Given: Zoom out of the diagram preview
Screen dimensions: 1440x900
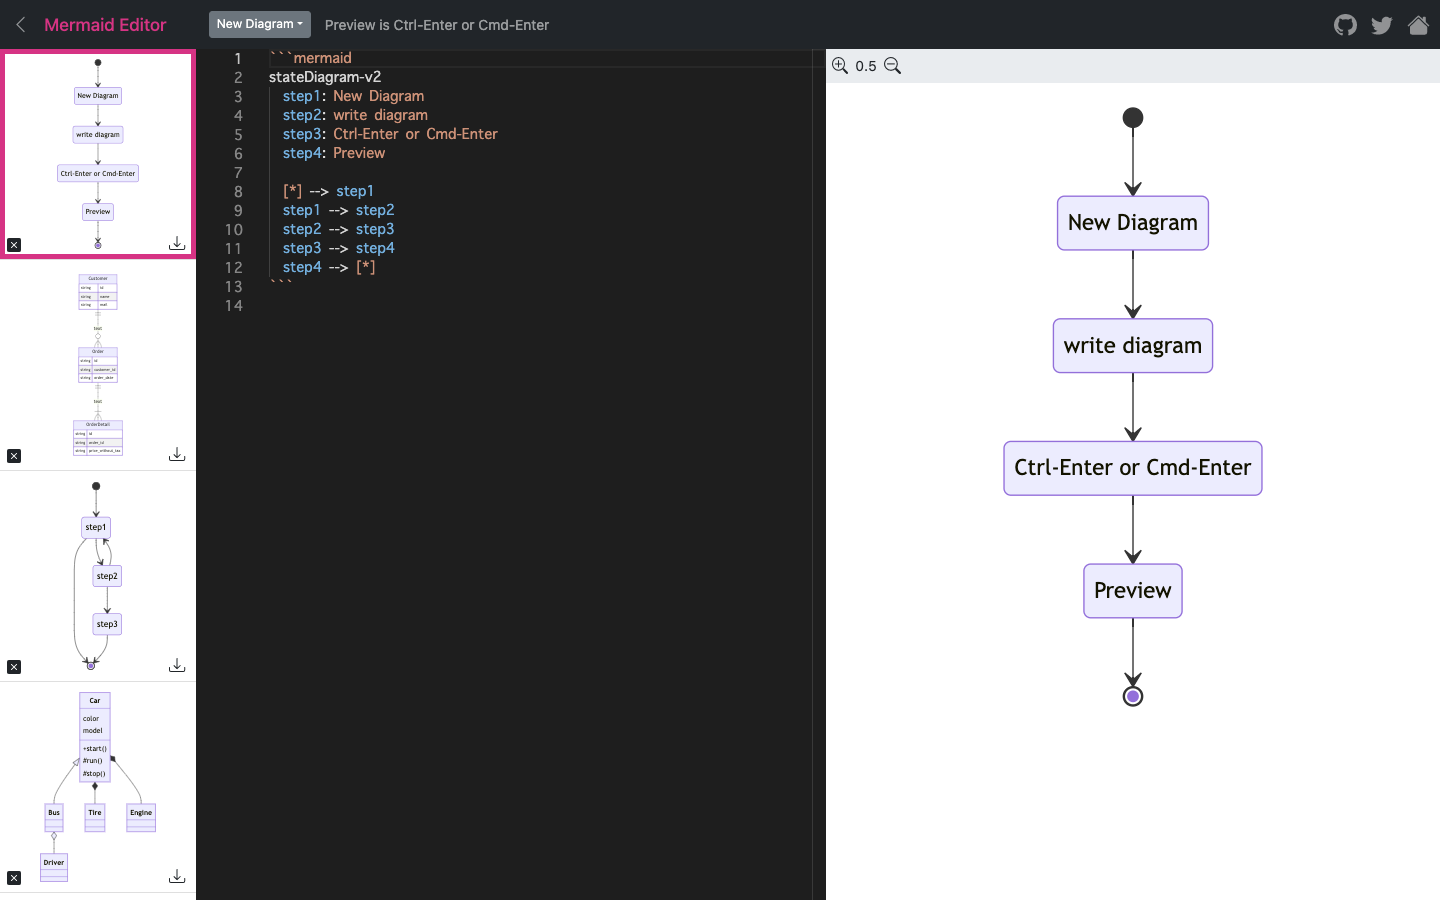Looking at the screenshot, I should pos(893,65).
